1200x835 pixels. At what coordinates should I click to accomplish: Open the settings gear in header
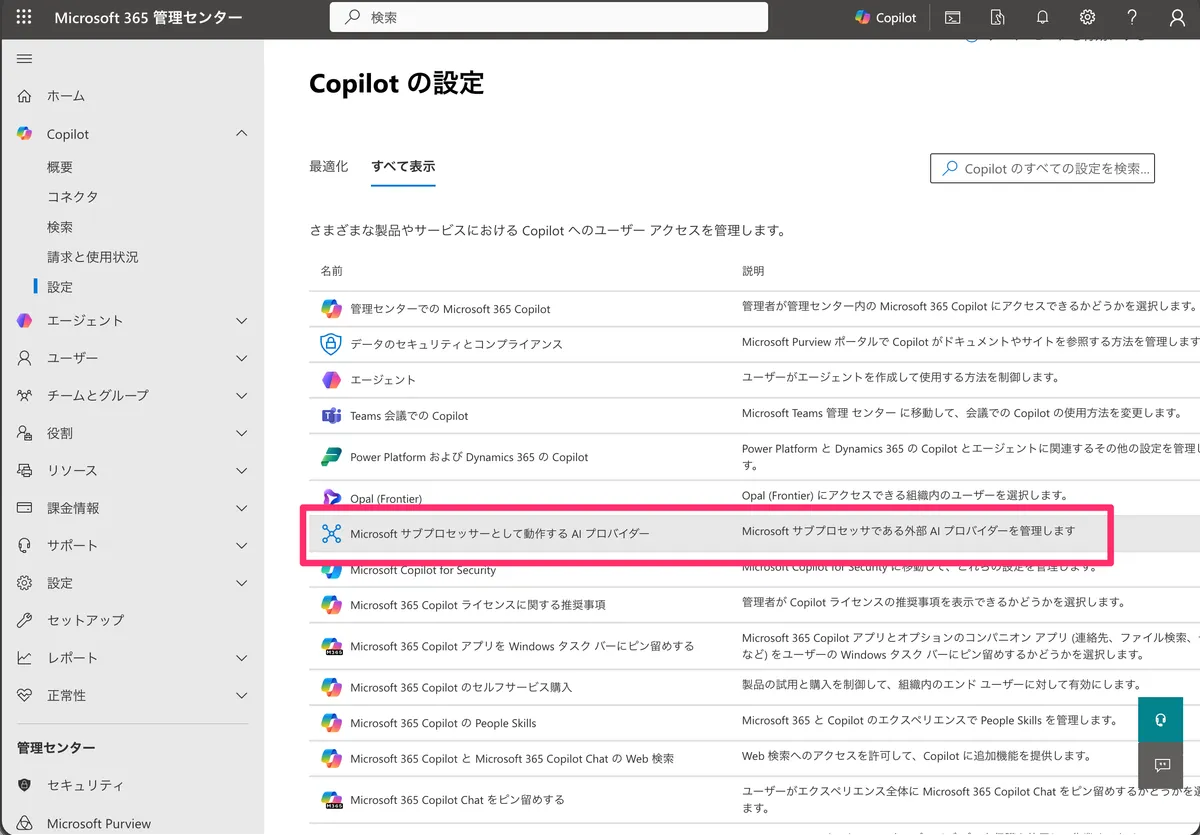(1087, 18)
